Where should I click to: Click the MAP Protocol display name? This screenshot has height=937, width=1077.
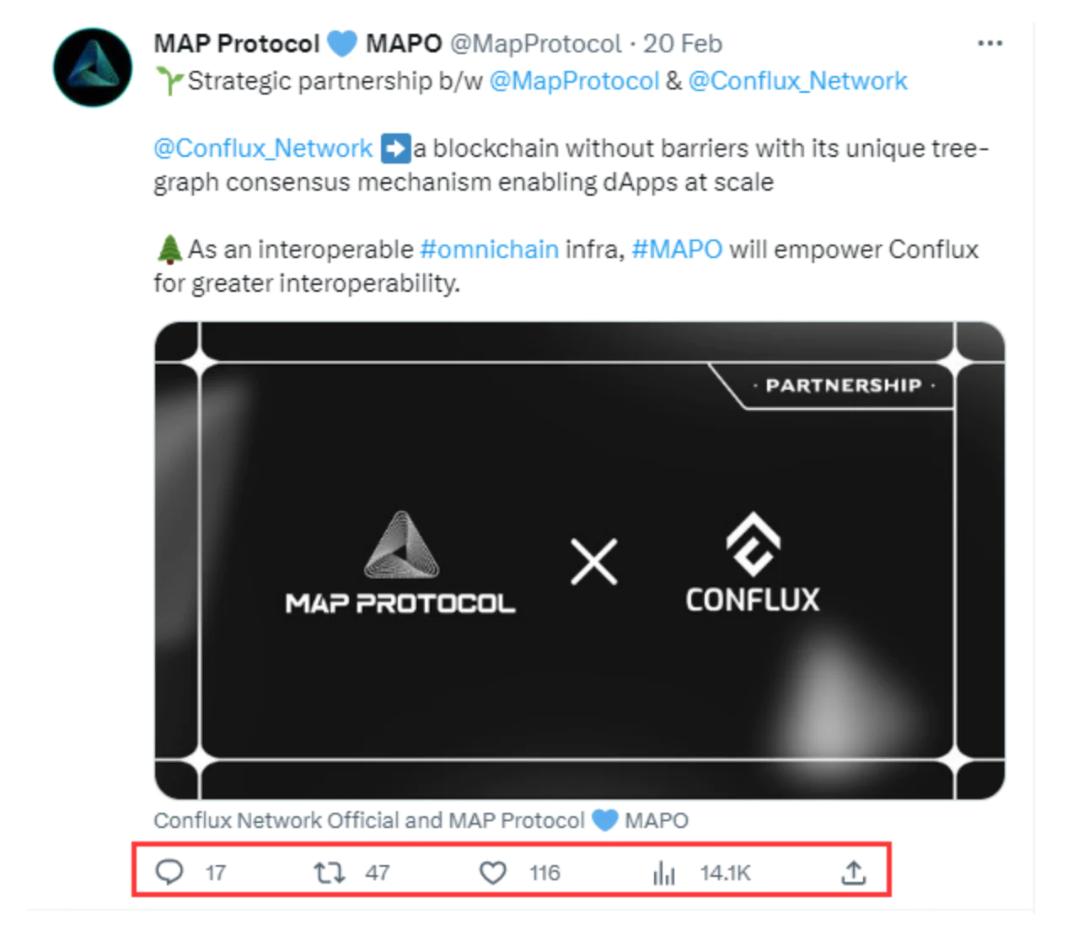pyautogui.click(x=237, y=44)
